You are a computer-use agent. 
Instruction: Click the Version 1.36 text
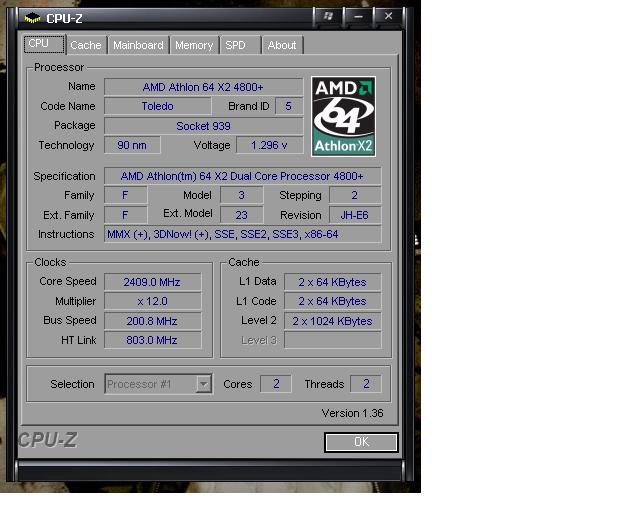[x=352, y=413]
